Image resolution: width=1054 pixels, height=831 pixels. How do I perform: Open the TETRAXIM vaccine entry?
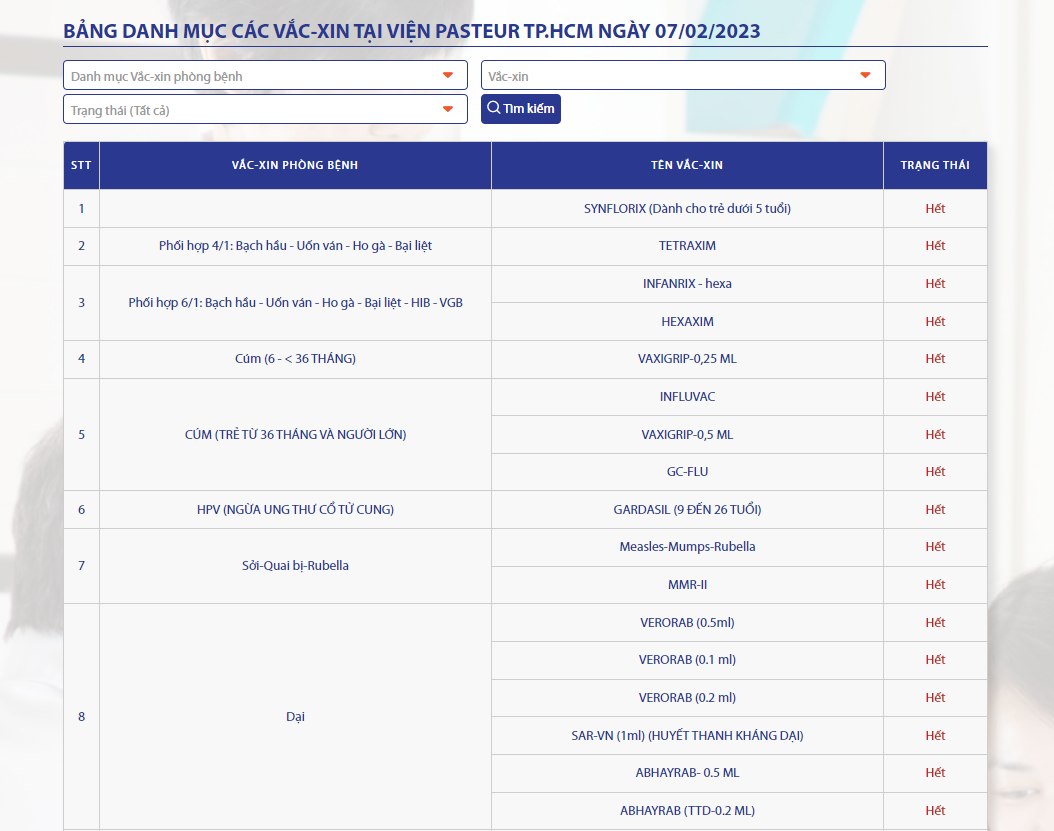(687, 245)
